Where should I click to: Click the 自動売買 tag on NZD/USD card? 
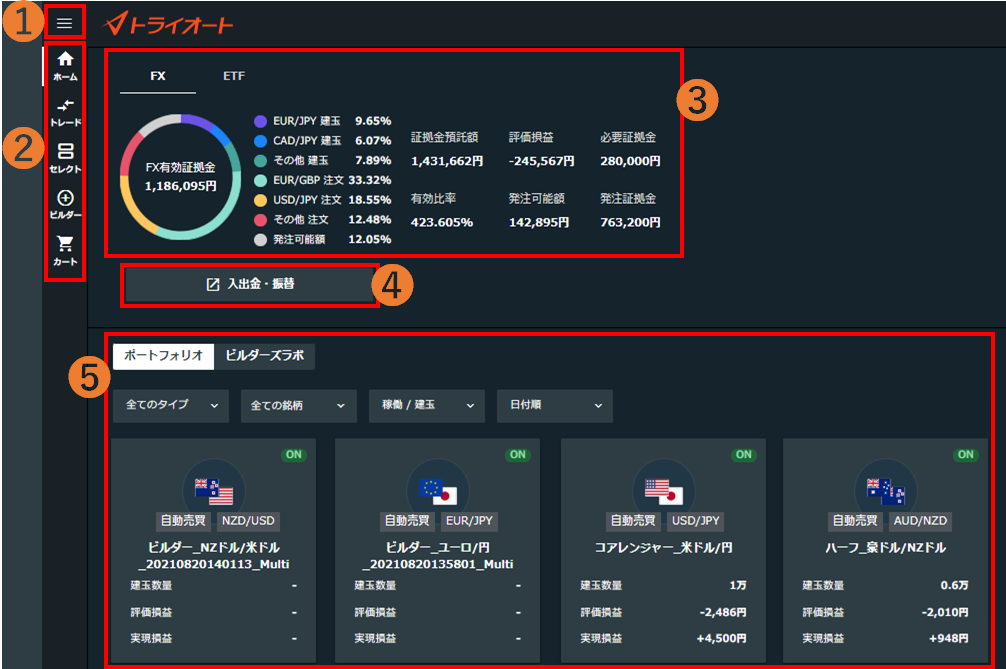tap(183, 521)
